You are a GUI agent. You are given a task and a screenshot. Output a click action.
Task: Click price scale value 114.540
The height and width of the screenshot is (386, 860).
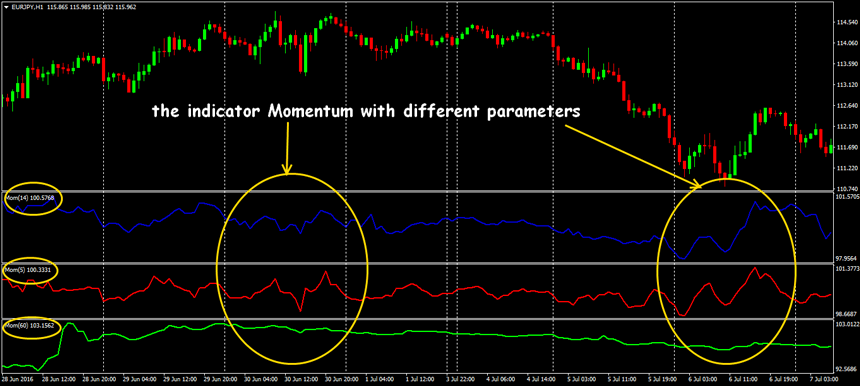[x=847, y=23]
